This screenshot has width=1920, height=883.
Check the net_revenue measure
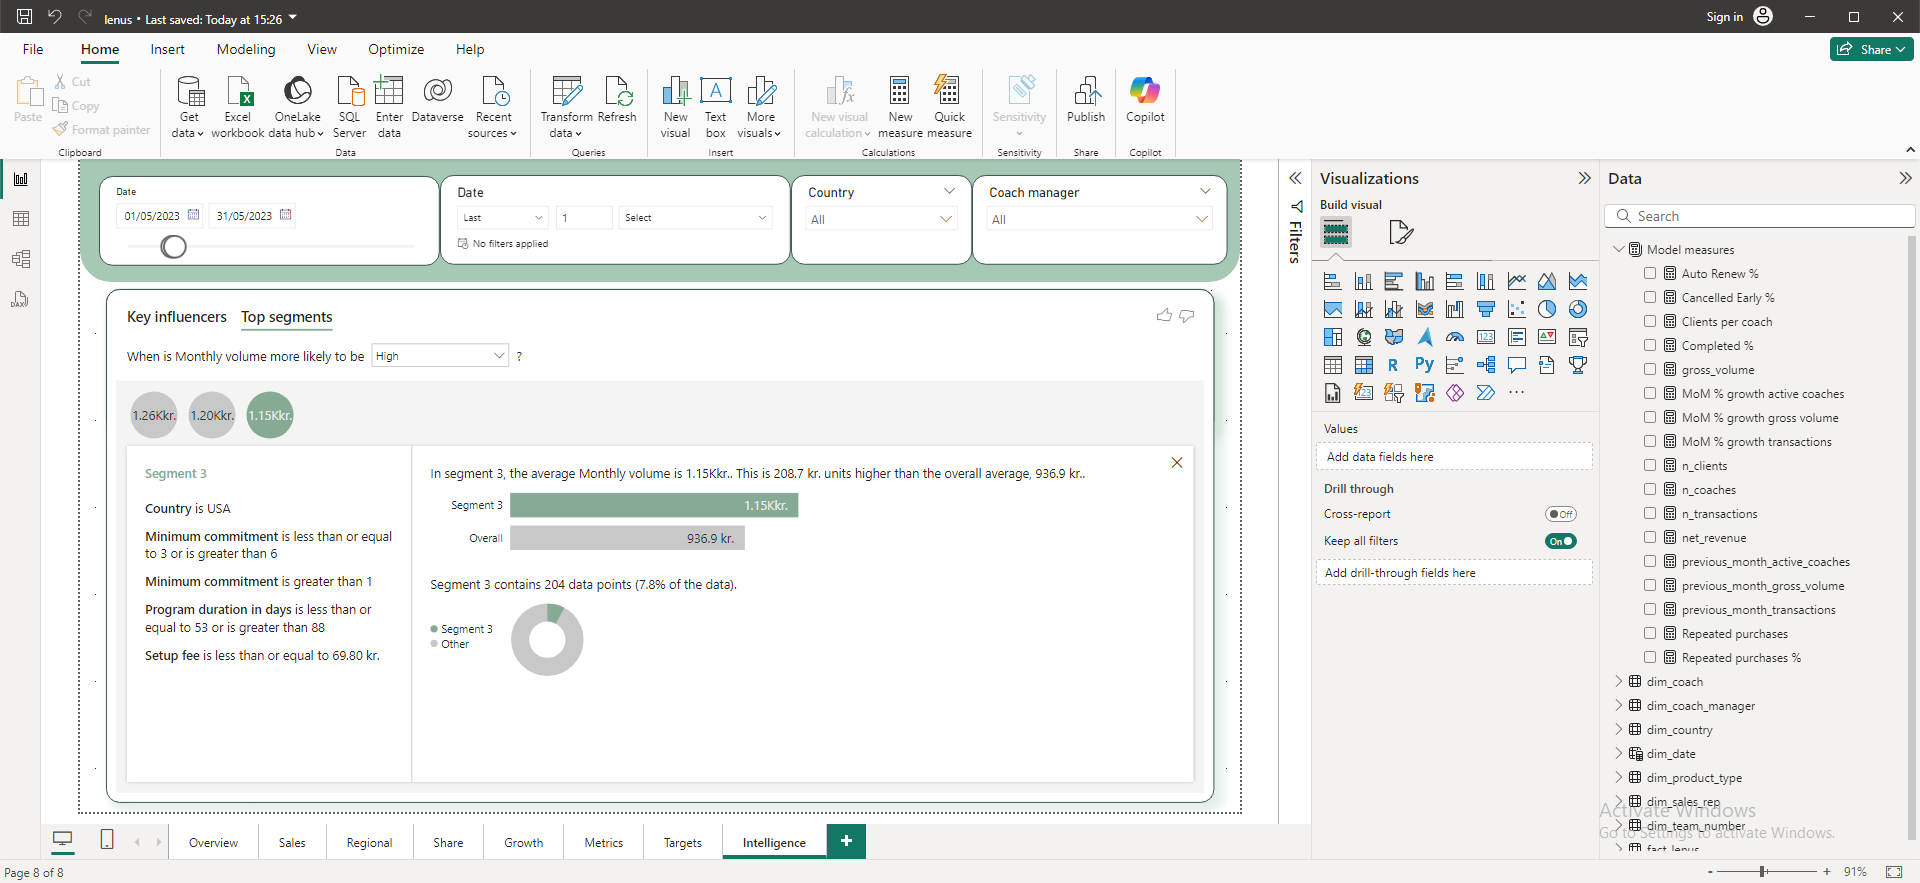click(1650, 537)
